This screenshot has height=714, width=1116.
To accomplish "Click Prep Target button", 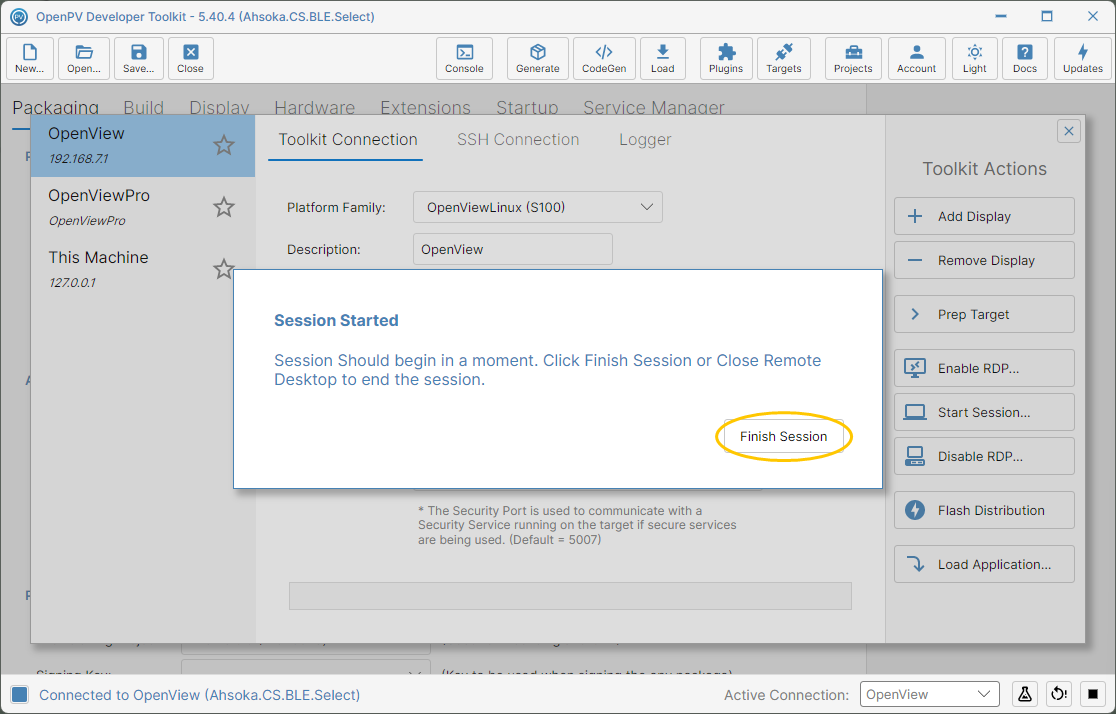I will point(984,315).
